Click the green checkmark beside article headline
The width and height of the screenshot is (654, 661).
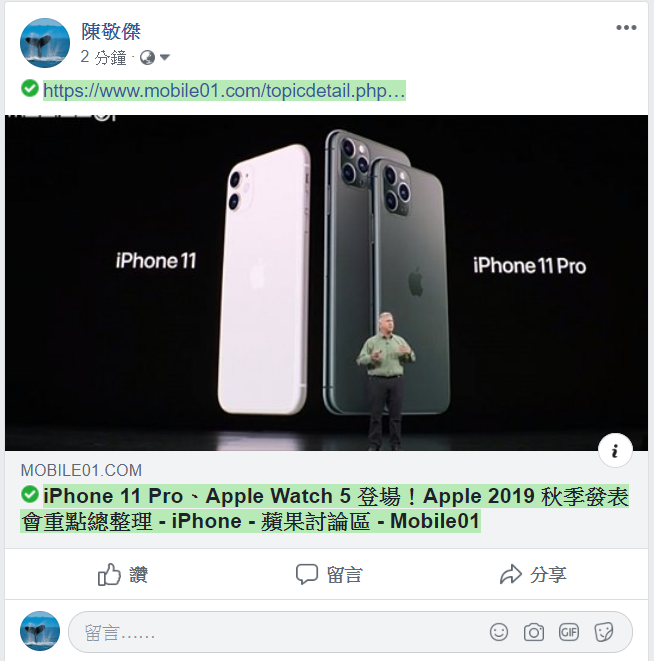(30, 494)
